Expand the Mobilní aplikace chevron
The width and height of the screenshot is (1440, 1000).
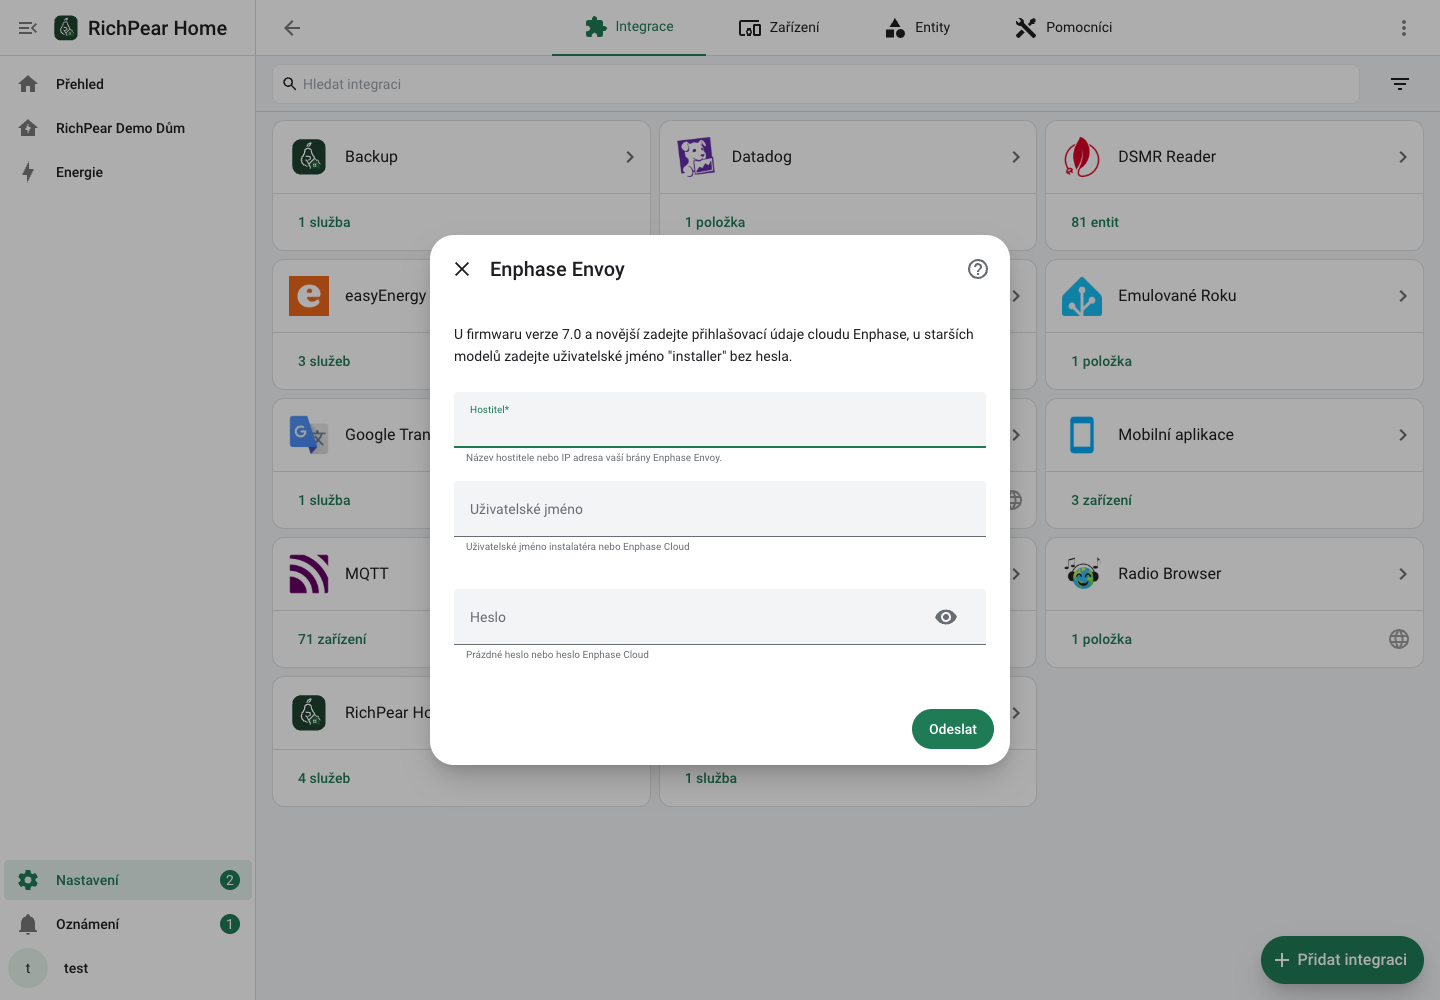pos(1403,435)
